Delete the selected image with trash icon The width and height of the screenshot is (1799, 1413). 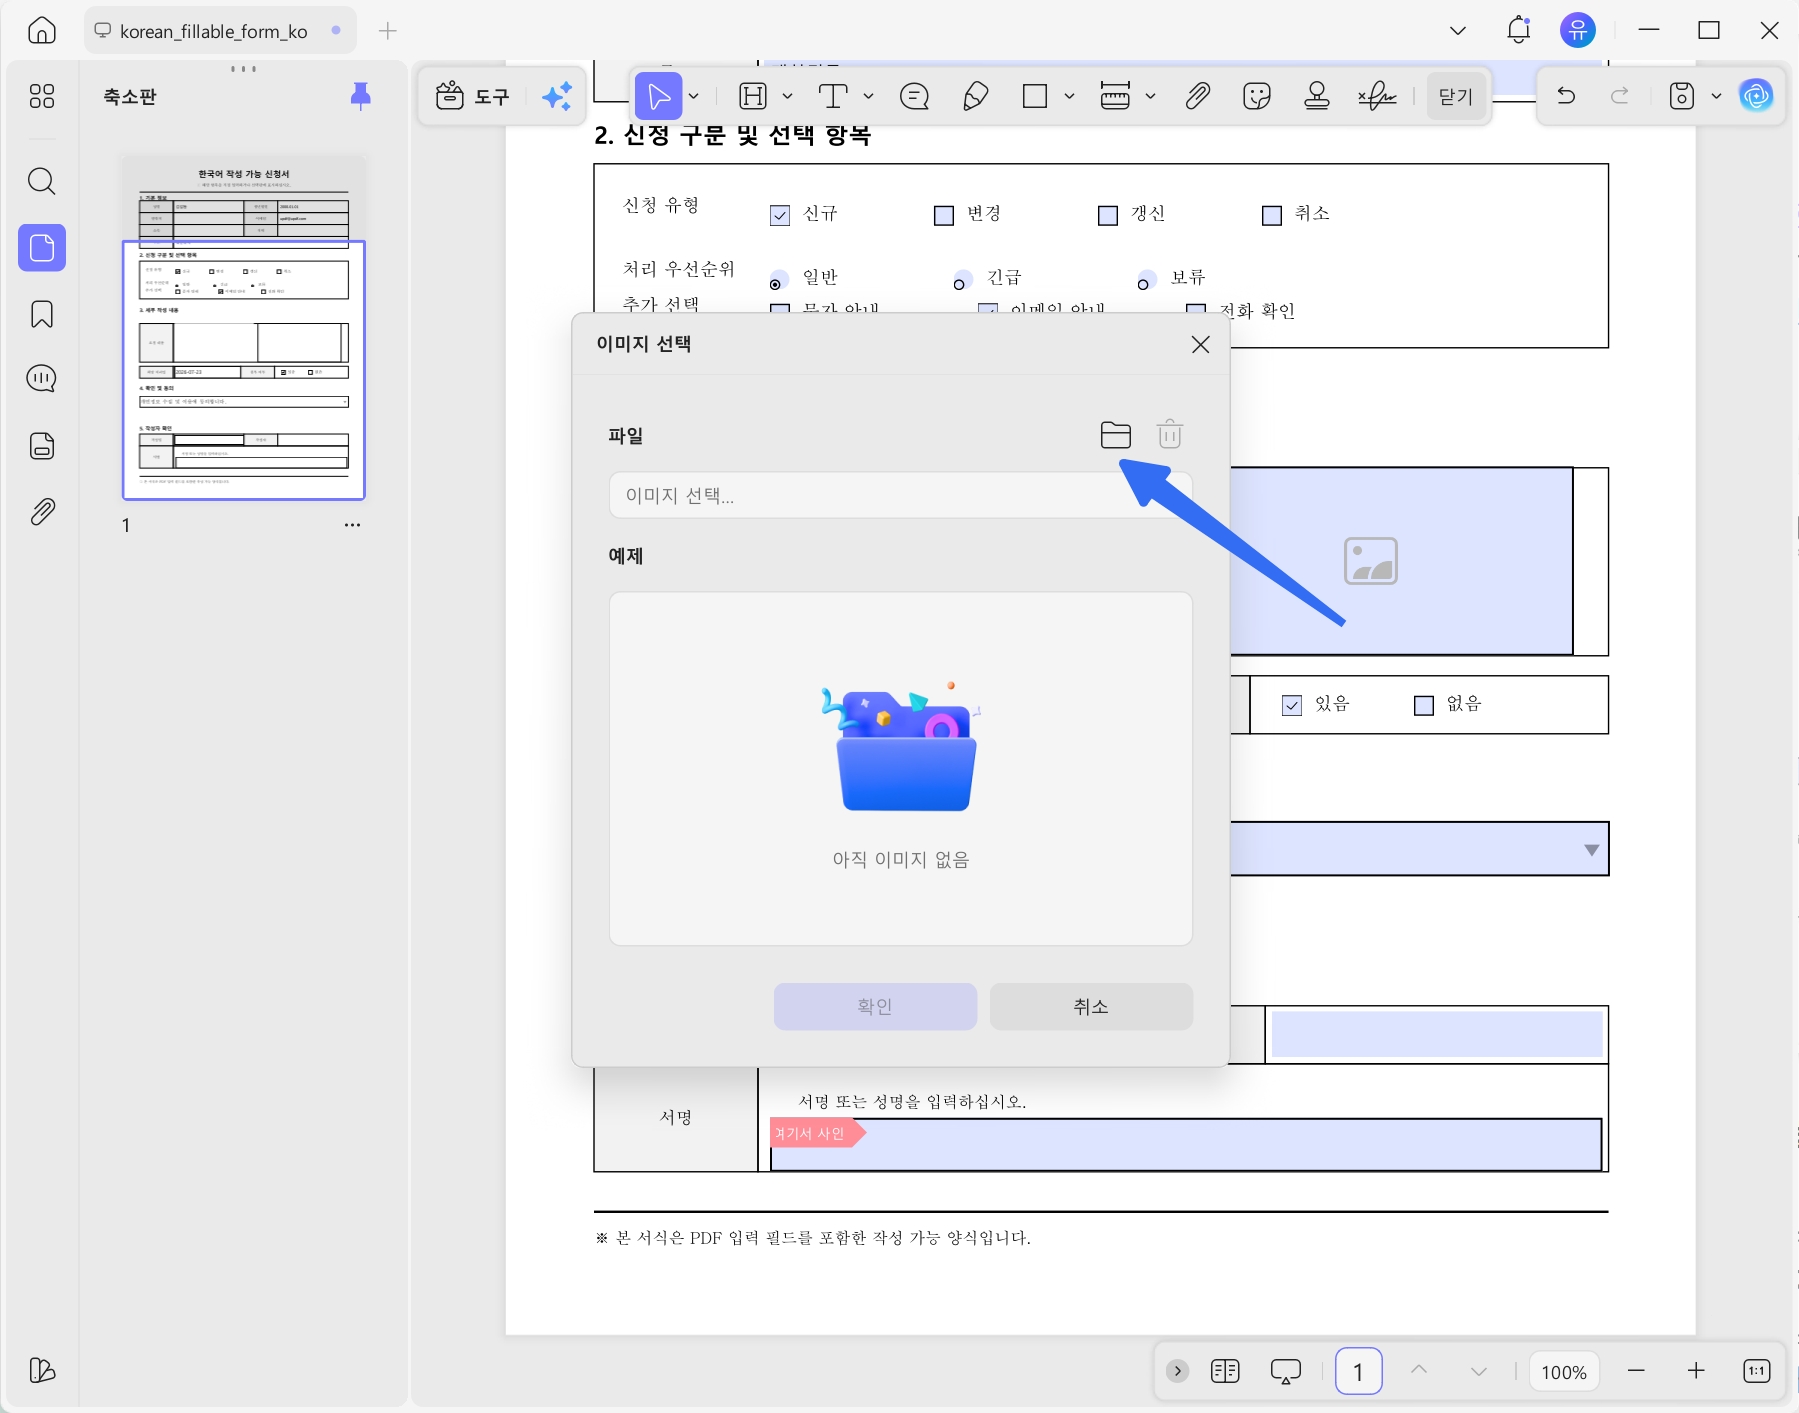pos(1169,435)
